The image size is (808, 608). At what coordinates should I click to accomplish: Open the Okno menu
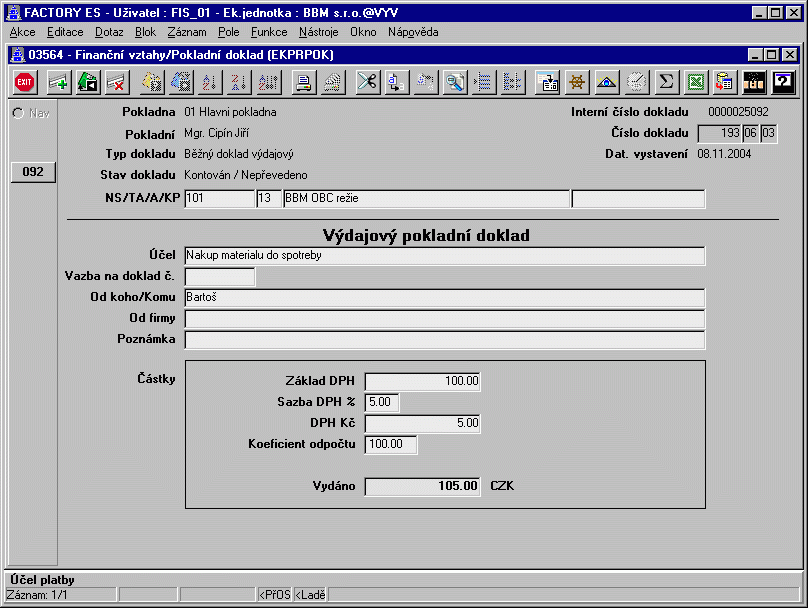363,32
